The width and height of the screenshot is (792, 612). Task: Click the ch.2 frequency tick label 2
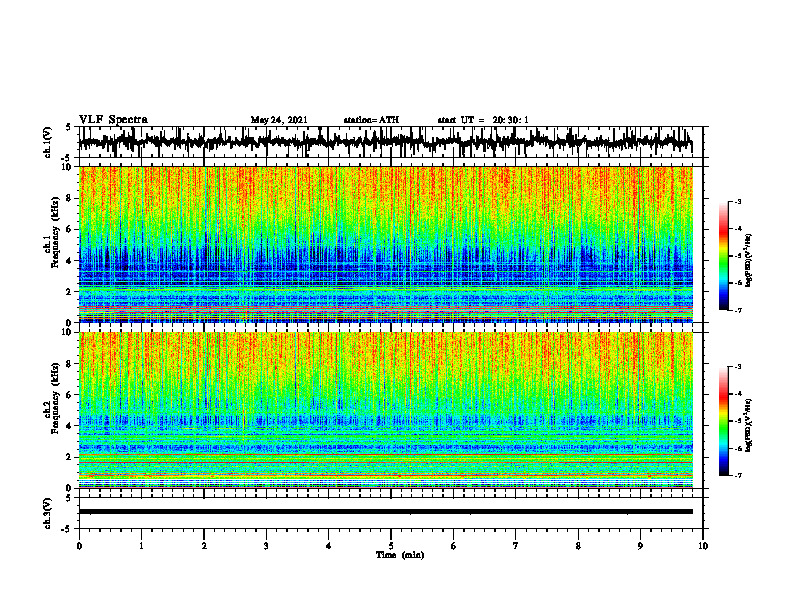(69, 457)
